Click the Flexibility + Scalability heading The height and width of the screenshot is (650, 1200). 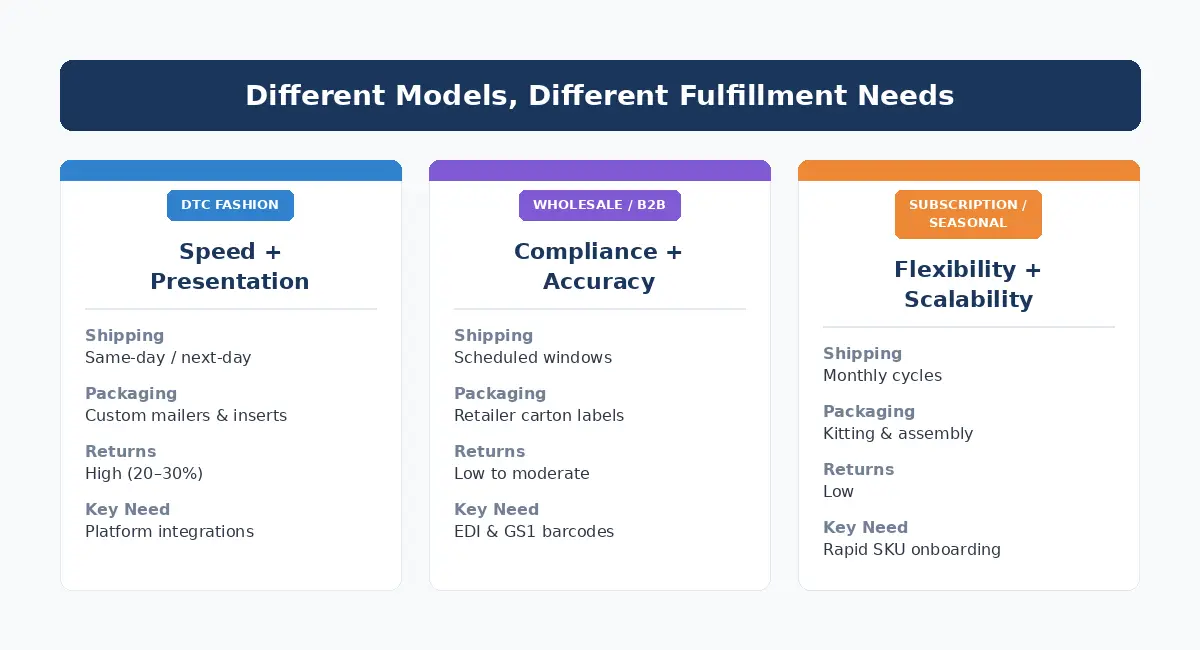[968, 284]
